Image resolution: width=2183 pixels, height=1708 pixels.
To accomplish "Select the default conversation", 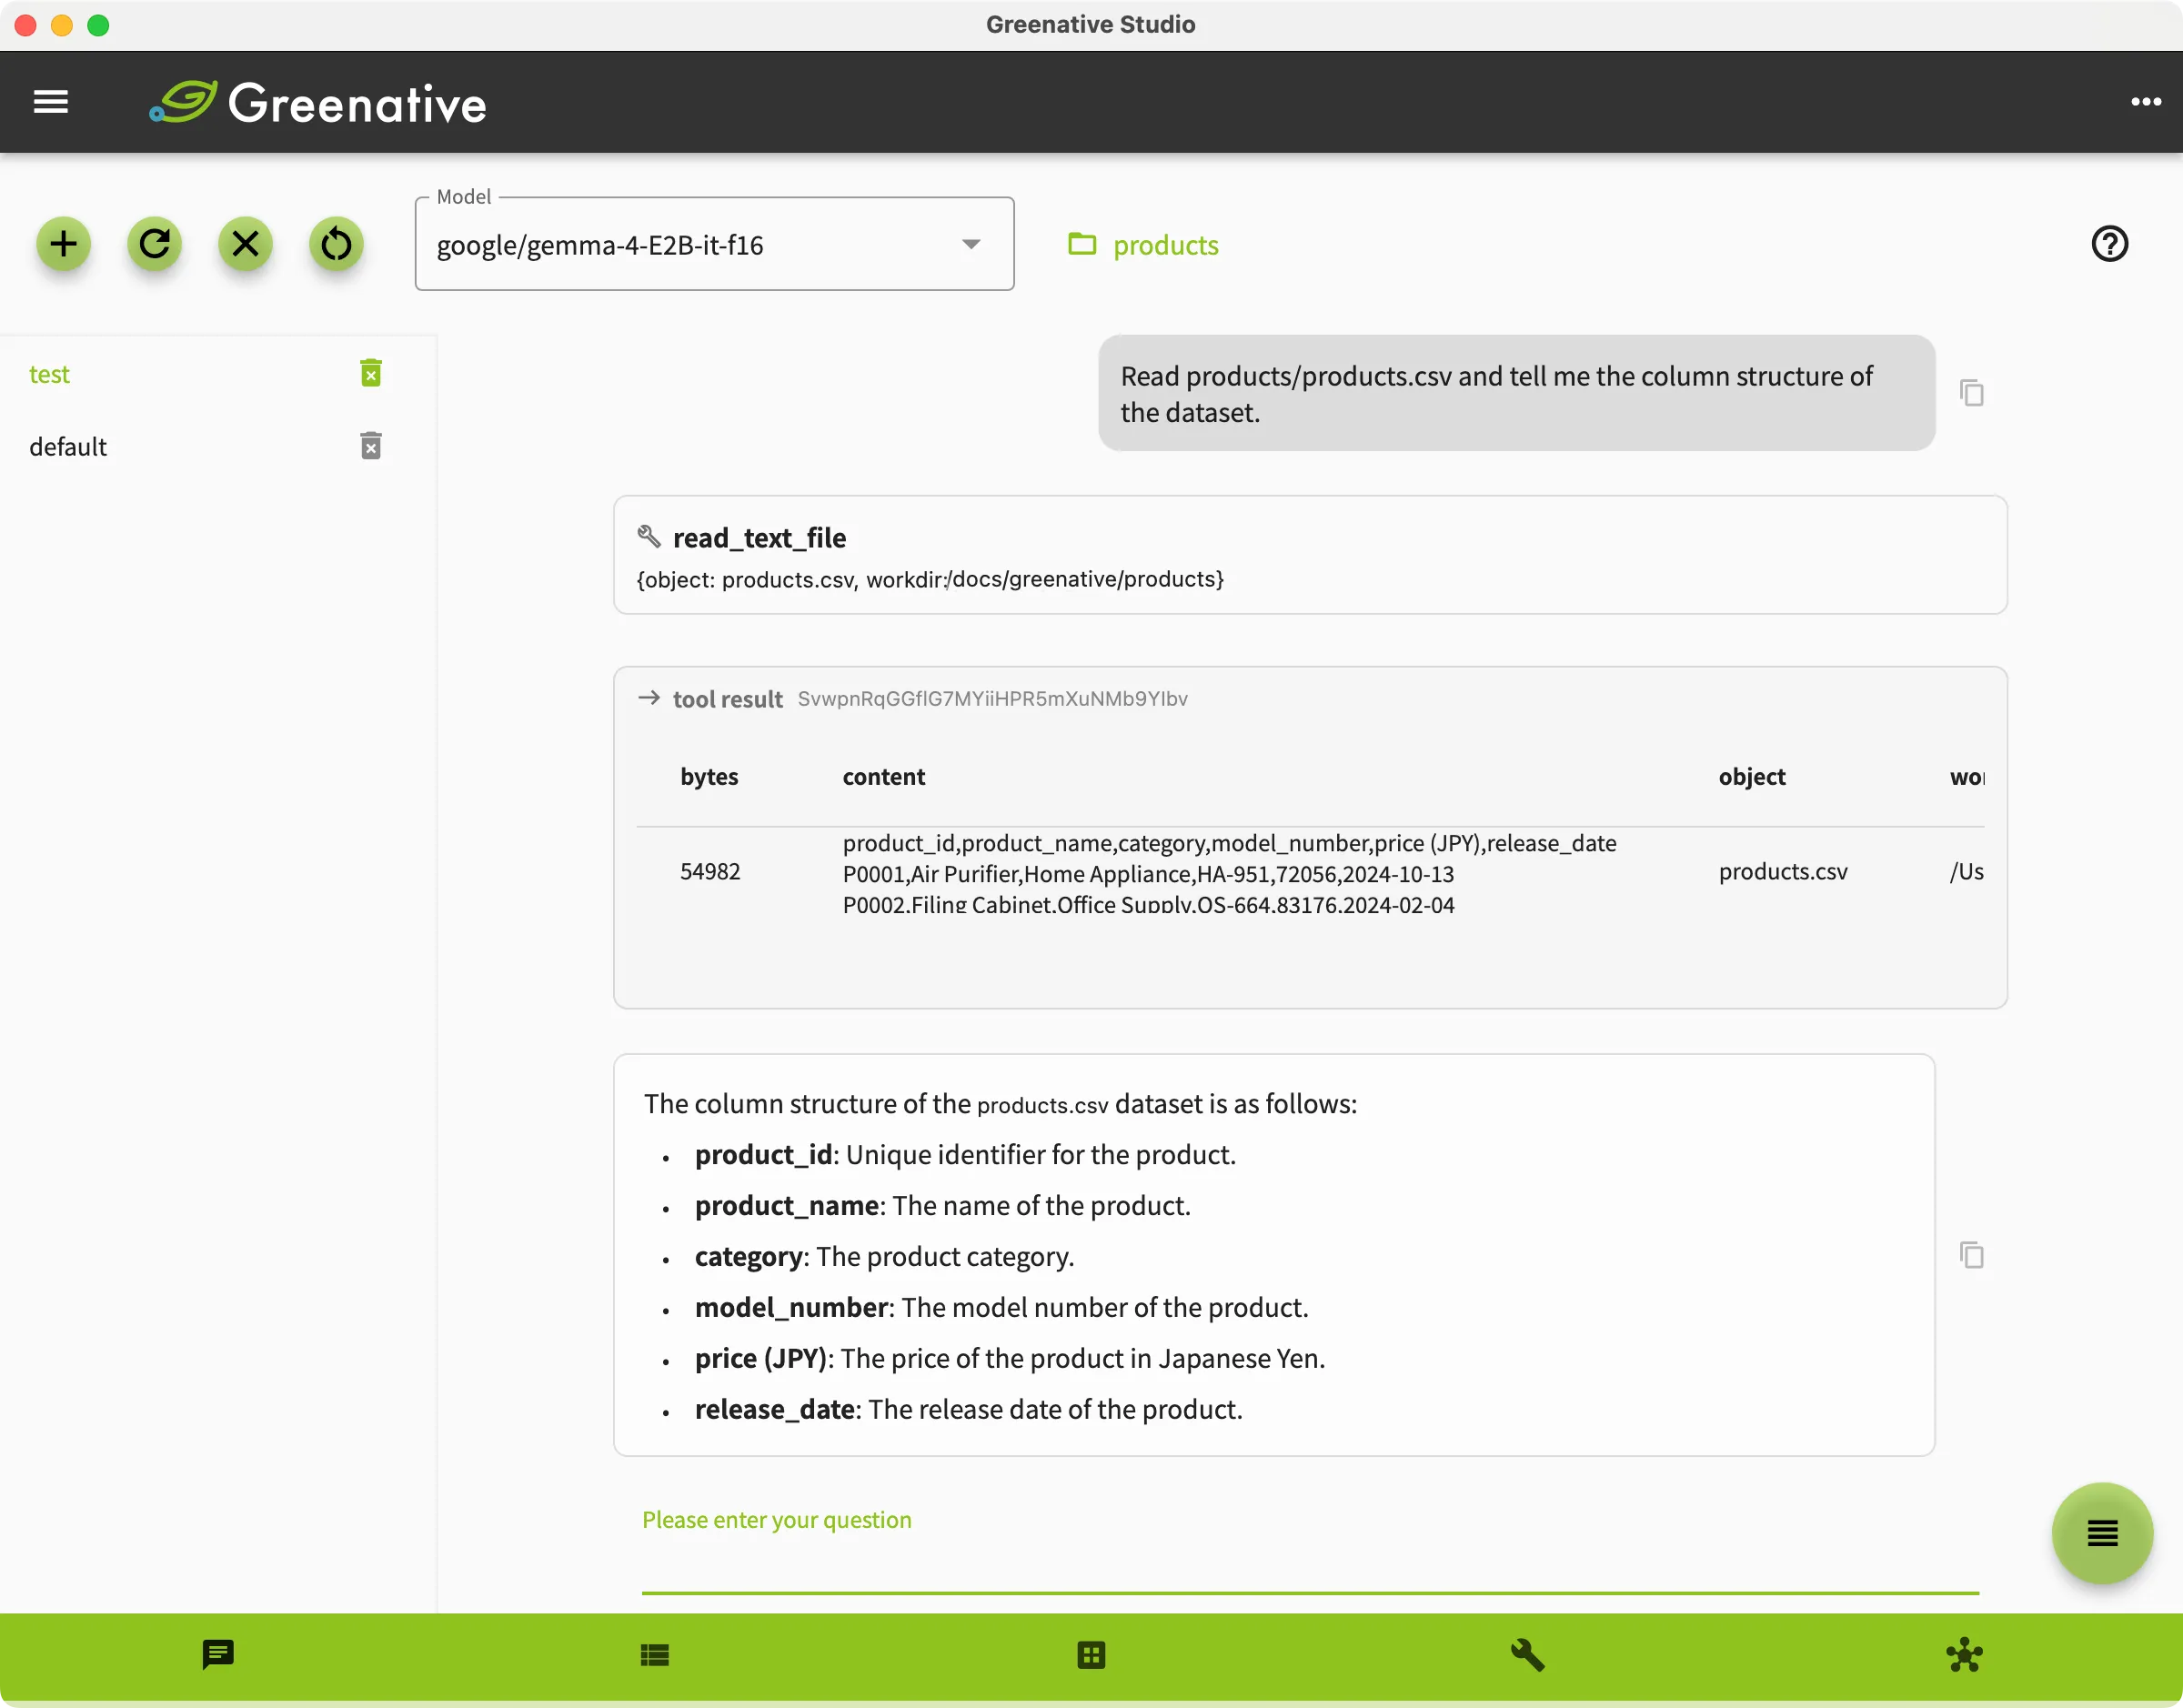I will pos(68,447).
